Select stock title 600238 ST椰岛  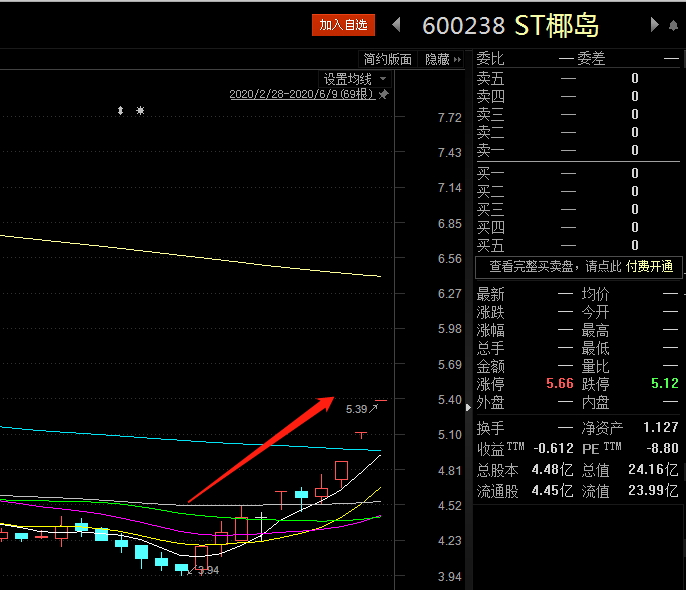coord(511,25)
